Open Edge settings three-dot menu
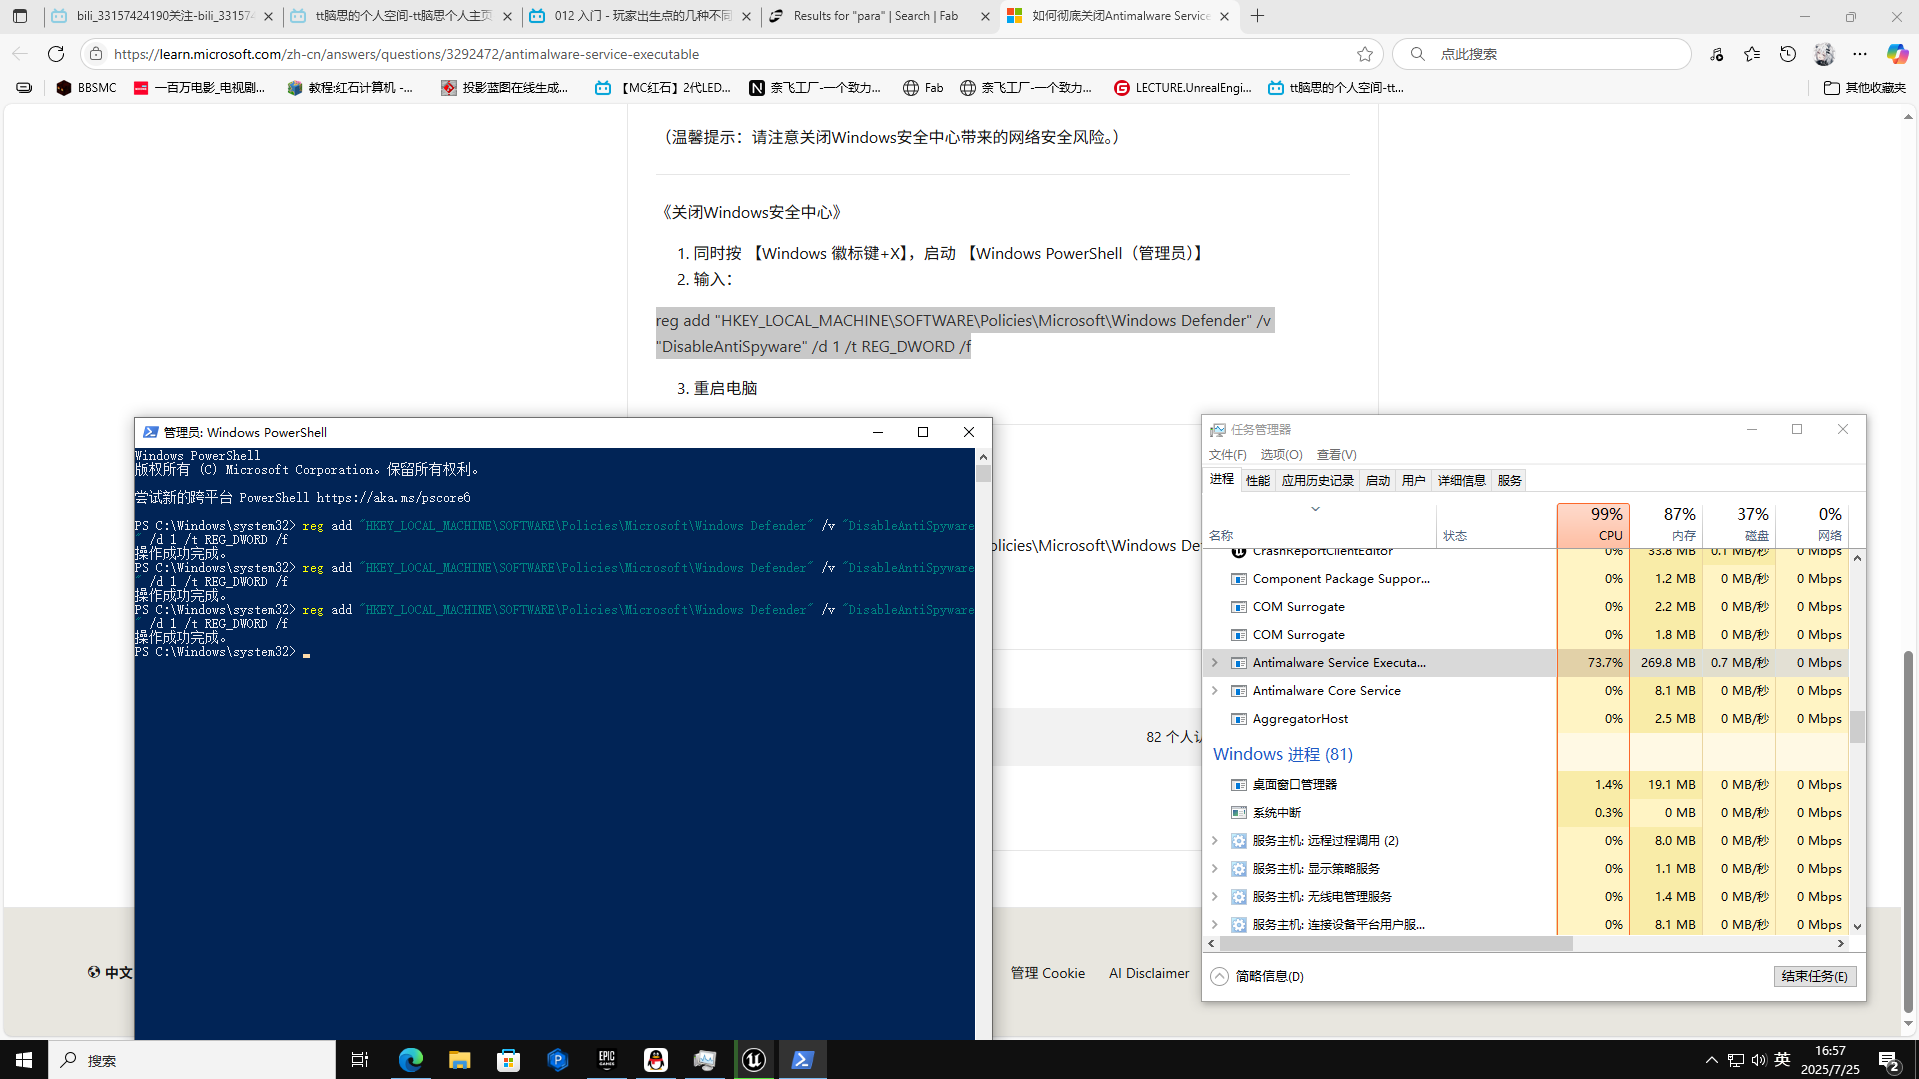The width and height of the screenshot is (1919, 1079). pyautogui.click(x=1860, y=54)
